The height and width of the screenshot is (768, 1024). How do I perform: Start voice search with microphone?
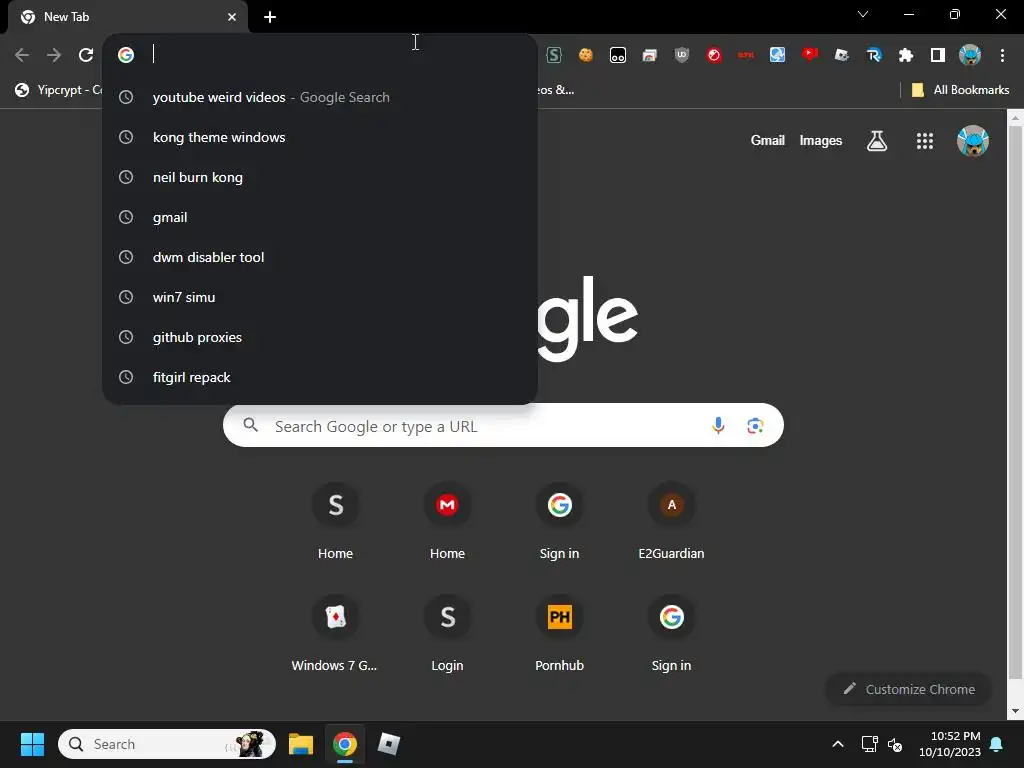718,426
